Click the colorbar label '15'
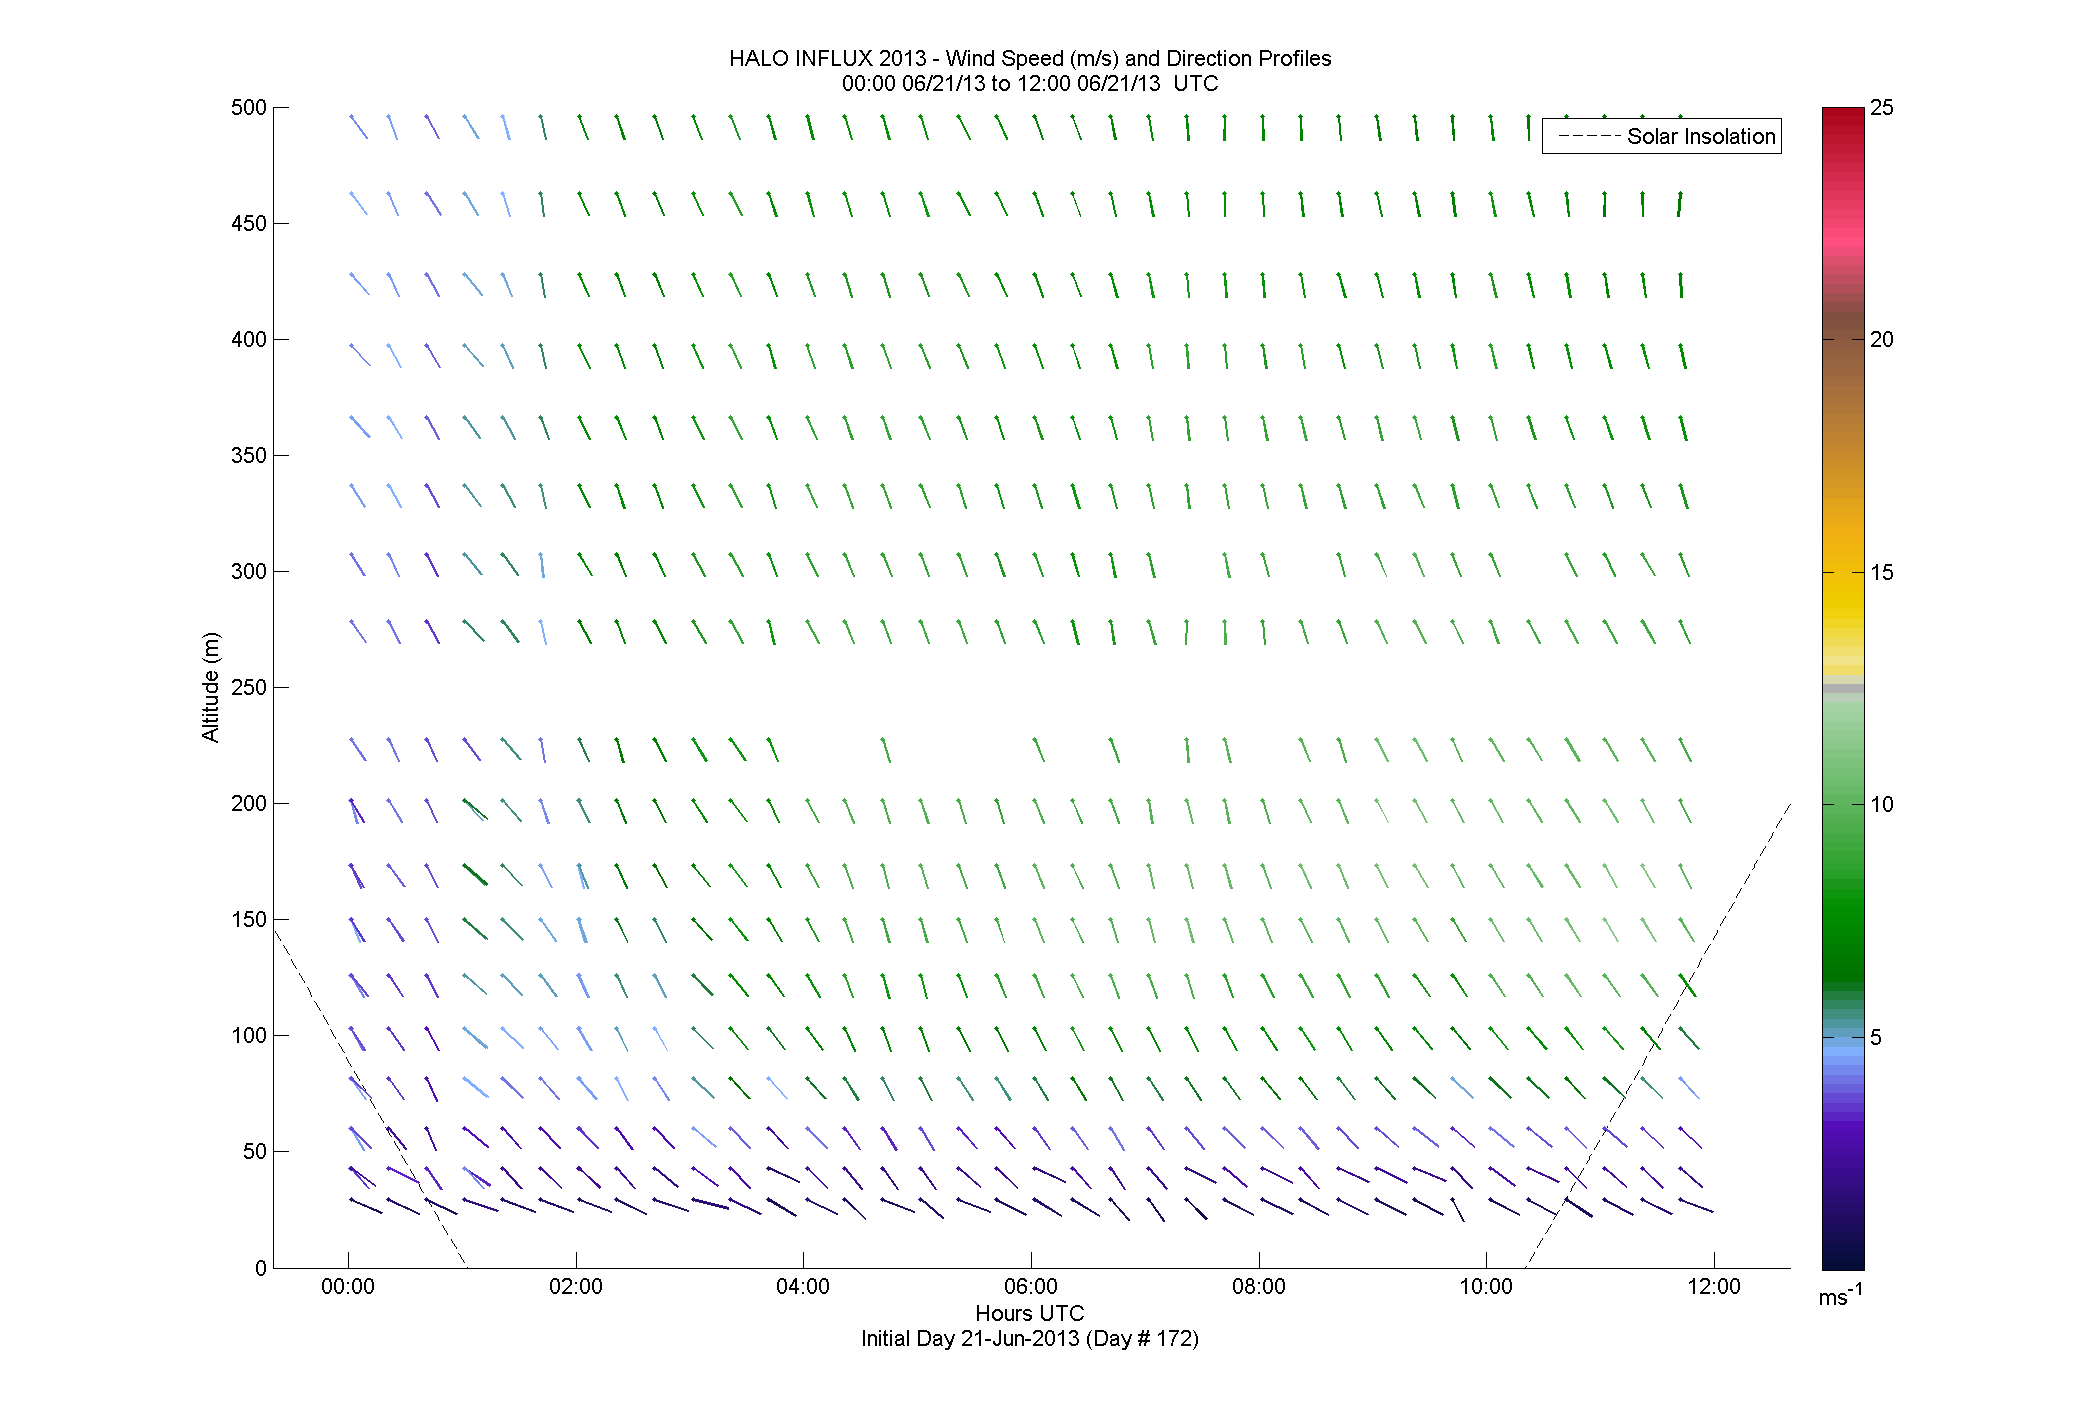Screen dimensions: 2098x1425 tap(1882, 573)
